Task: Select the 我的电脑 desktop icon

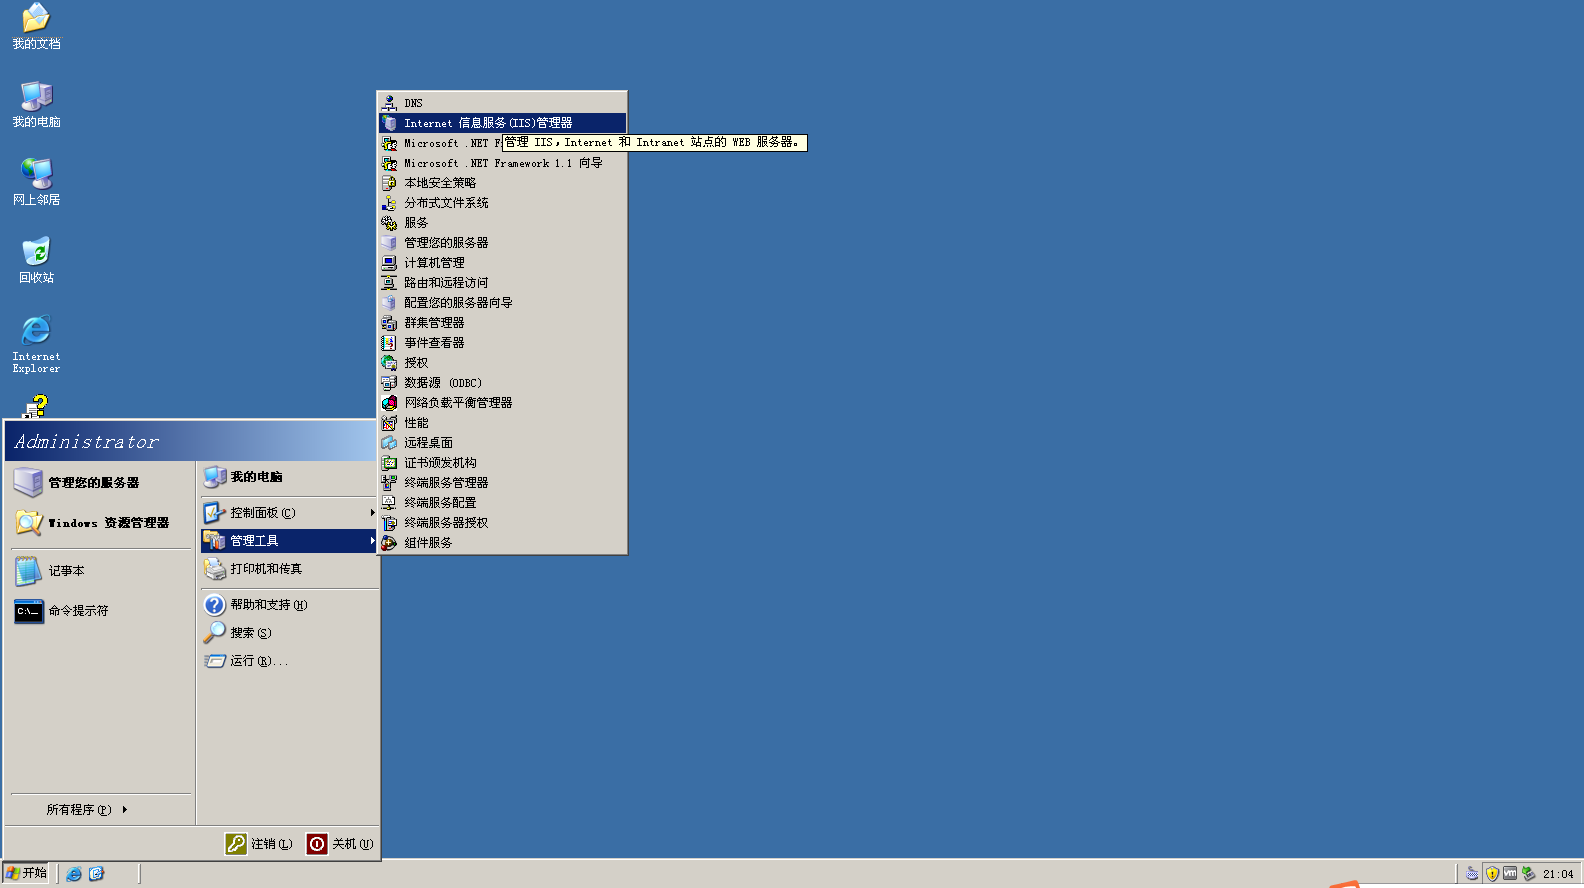Action: tap(36, 105)
